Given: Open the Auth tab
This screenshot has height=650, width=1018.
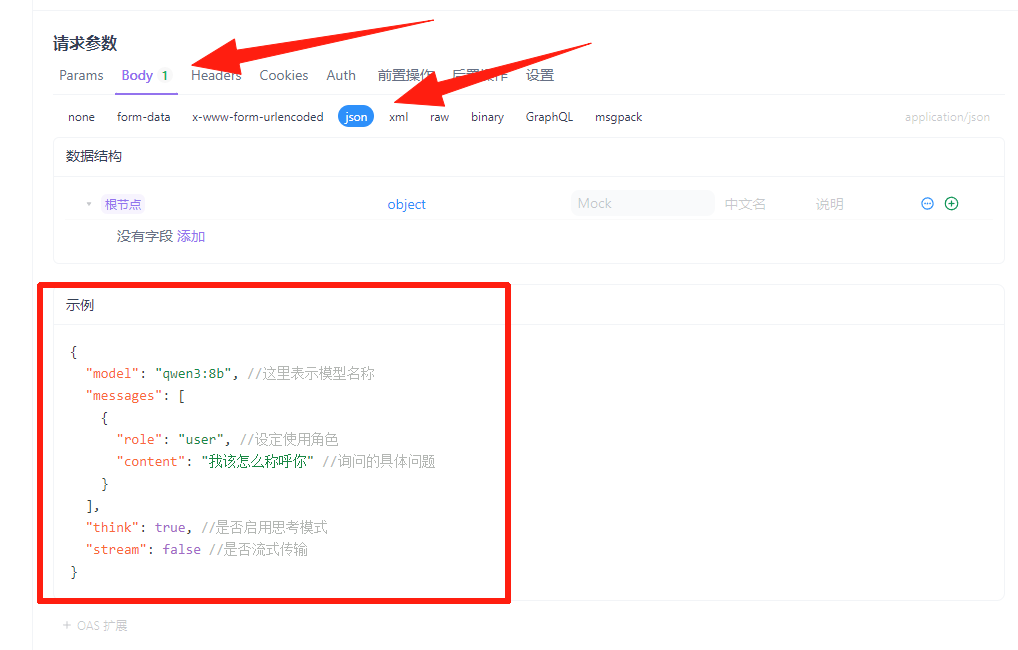Looking at the screenshot, I should [341, 75].
